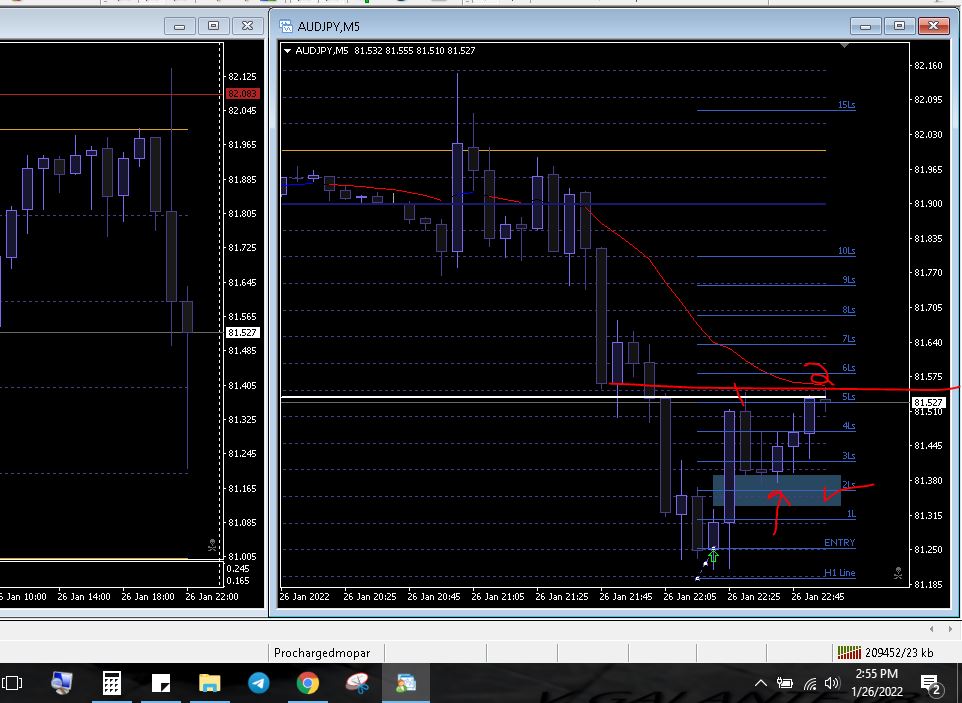Click the Prochargedmopar profile in status bar
The image size is (962, 703).
[322, 653]
